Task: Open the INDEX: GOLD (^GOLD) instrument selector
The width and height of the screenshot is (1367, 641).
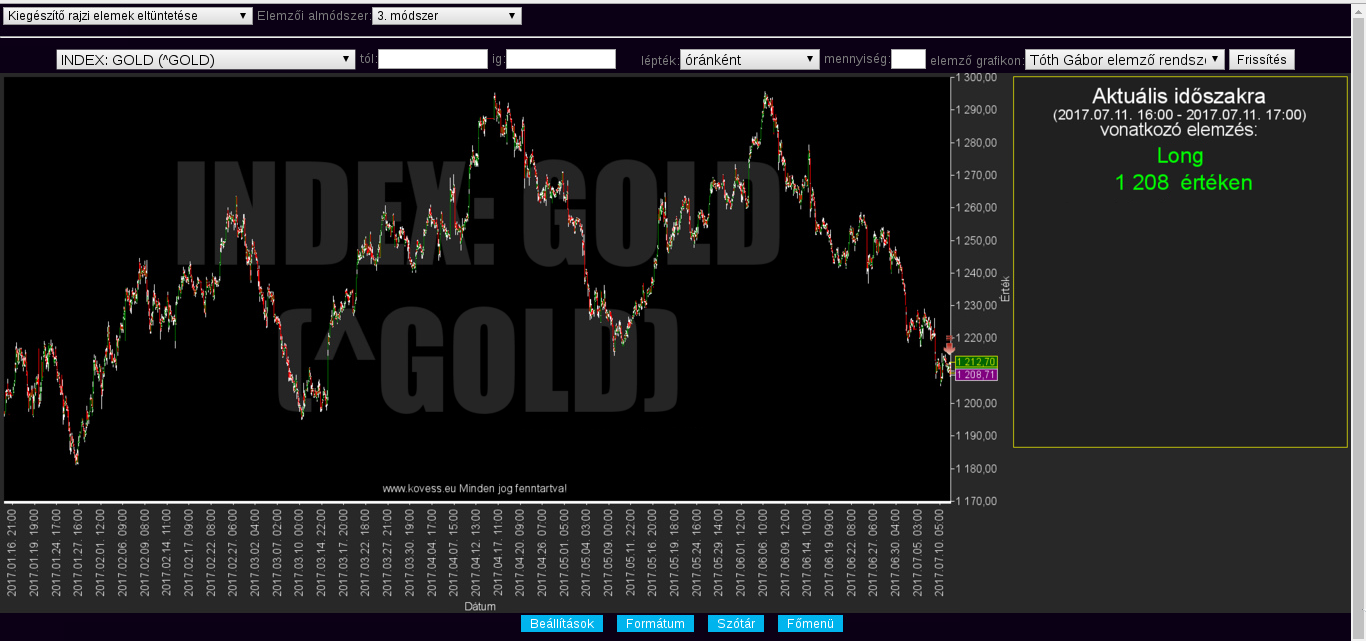Action: 206,60
